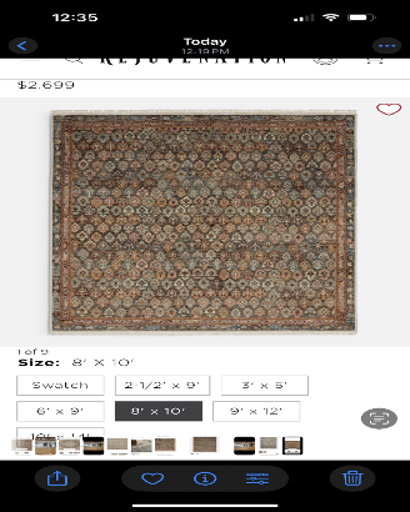Open the three-dot more options menu

[x=387, y=46]
